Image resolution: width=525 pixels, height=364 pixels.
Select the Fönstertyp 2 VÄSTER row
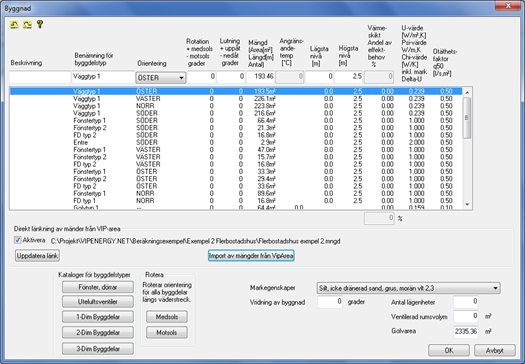236,157
